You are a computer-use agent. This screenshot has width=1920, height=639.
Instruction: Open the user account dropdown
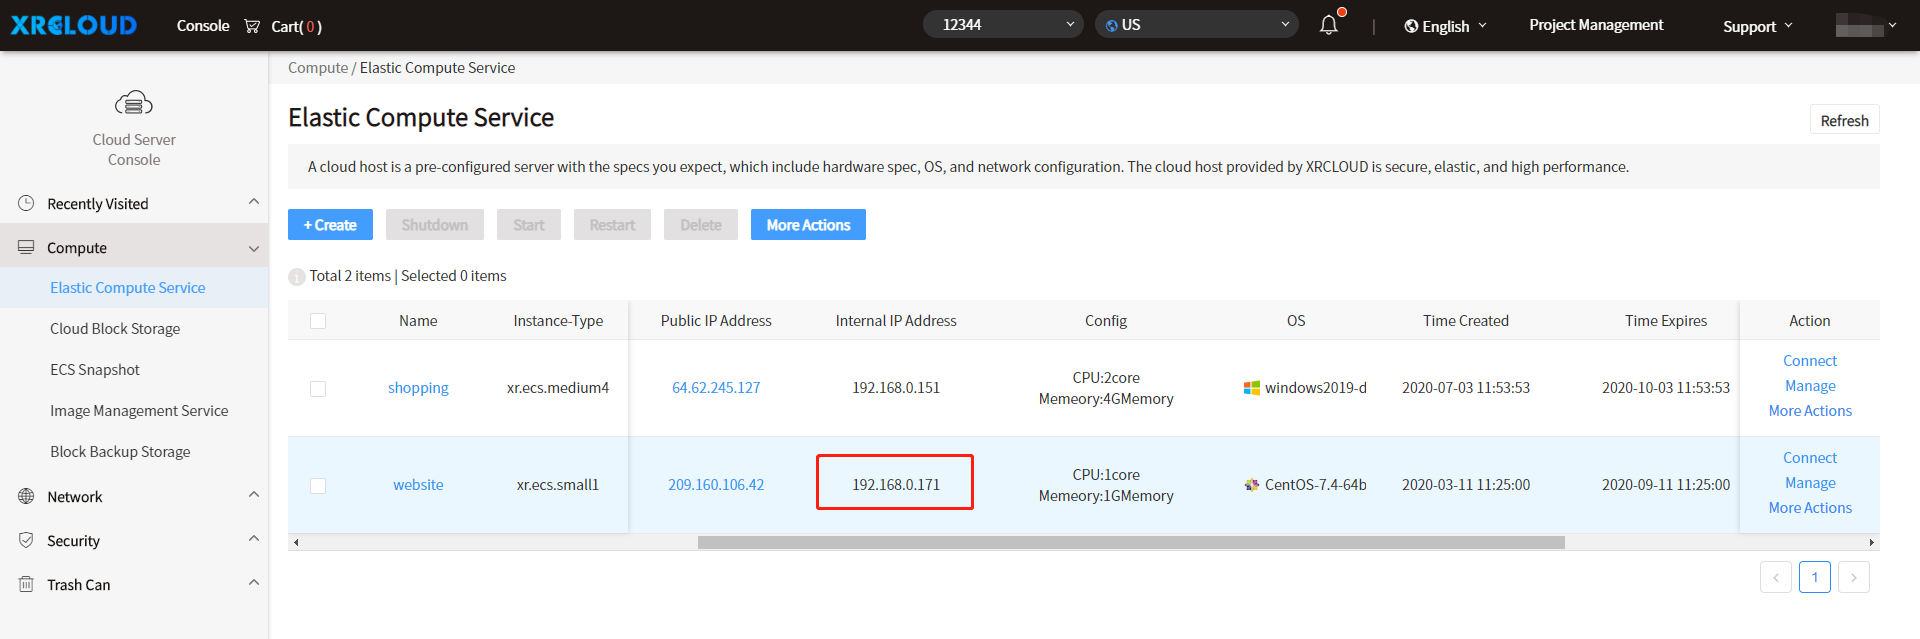(1866, 25)
